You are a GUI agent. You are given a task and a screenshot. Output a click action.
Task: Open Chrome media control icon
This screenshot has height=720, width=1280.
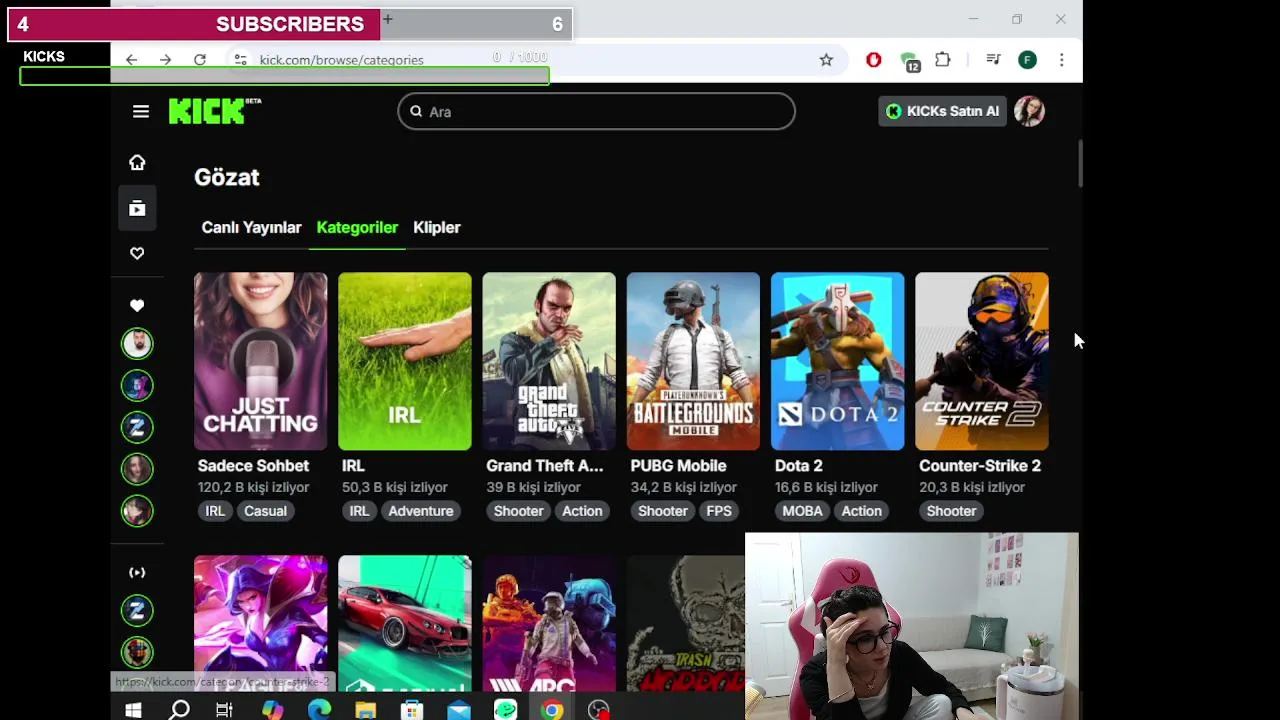[993, 60]
